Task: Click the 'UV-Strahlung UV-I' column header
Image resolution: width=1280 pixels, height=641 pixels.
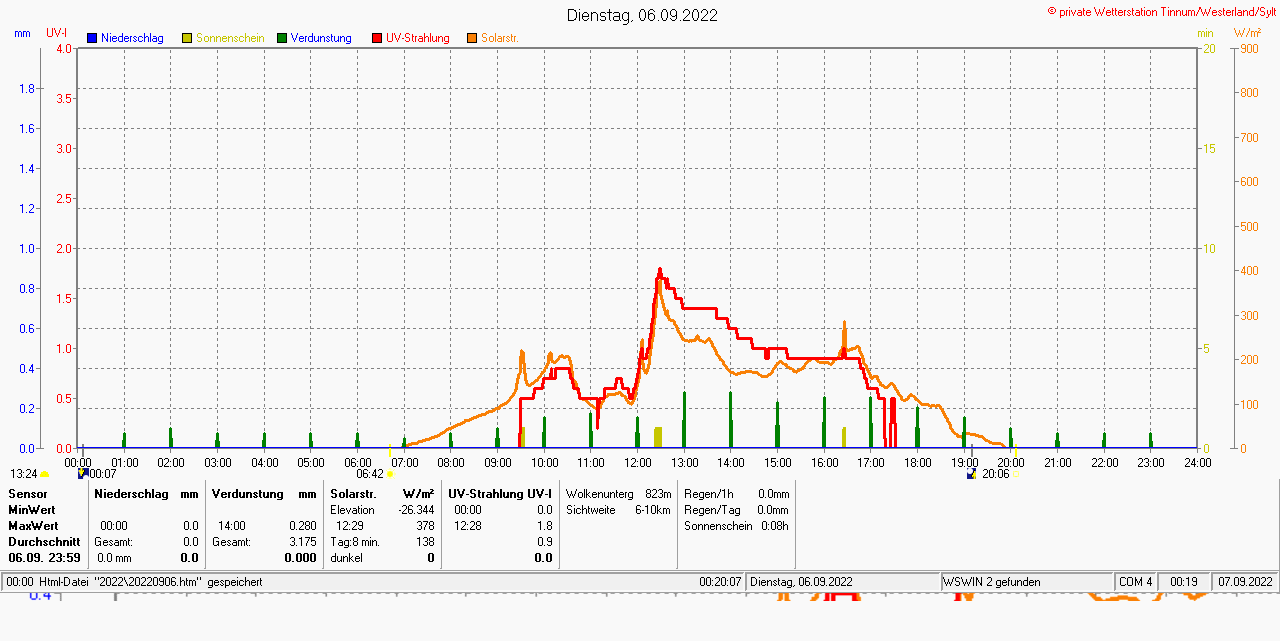Action: (x=500, y=494)
